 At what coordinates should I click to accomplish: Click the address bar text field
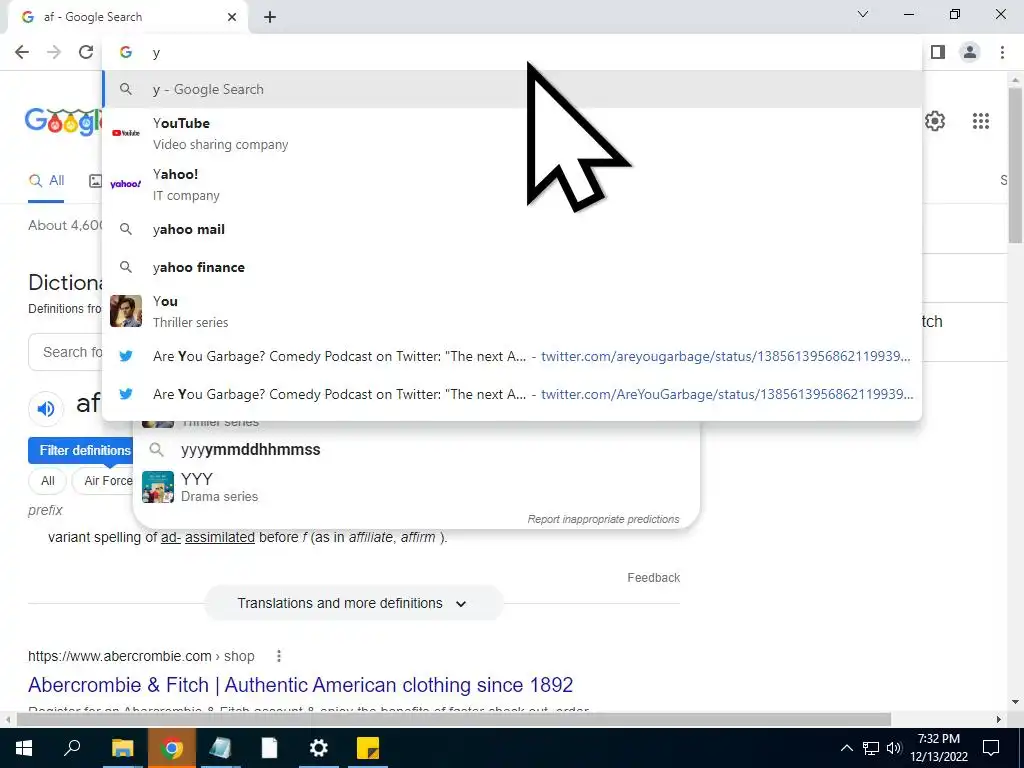[x=512, y=53]
